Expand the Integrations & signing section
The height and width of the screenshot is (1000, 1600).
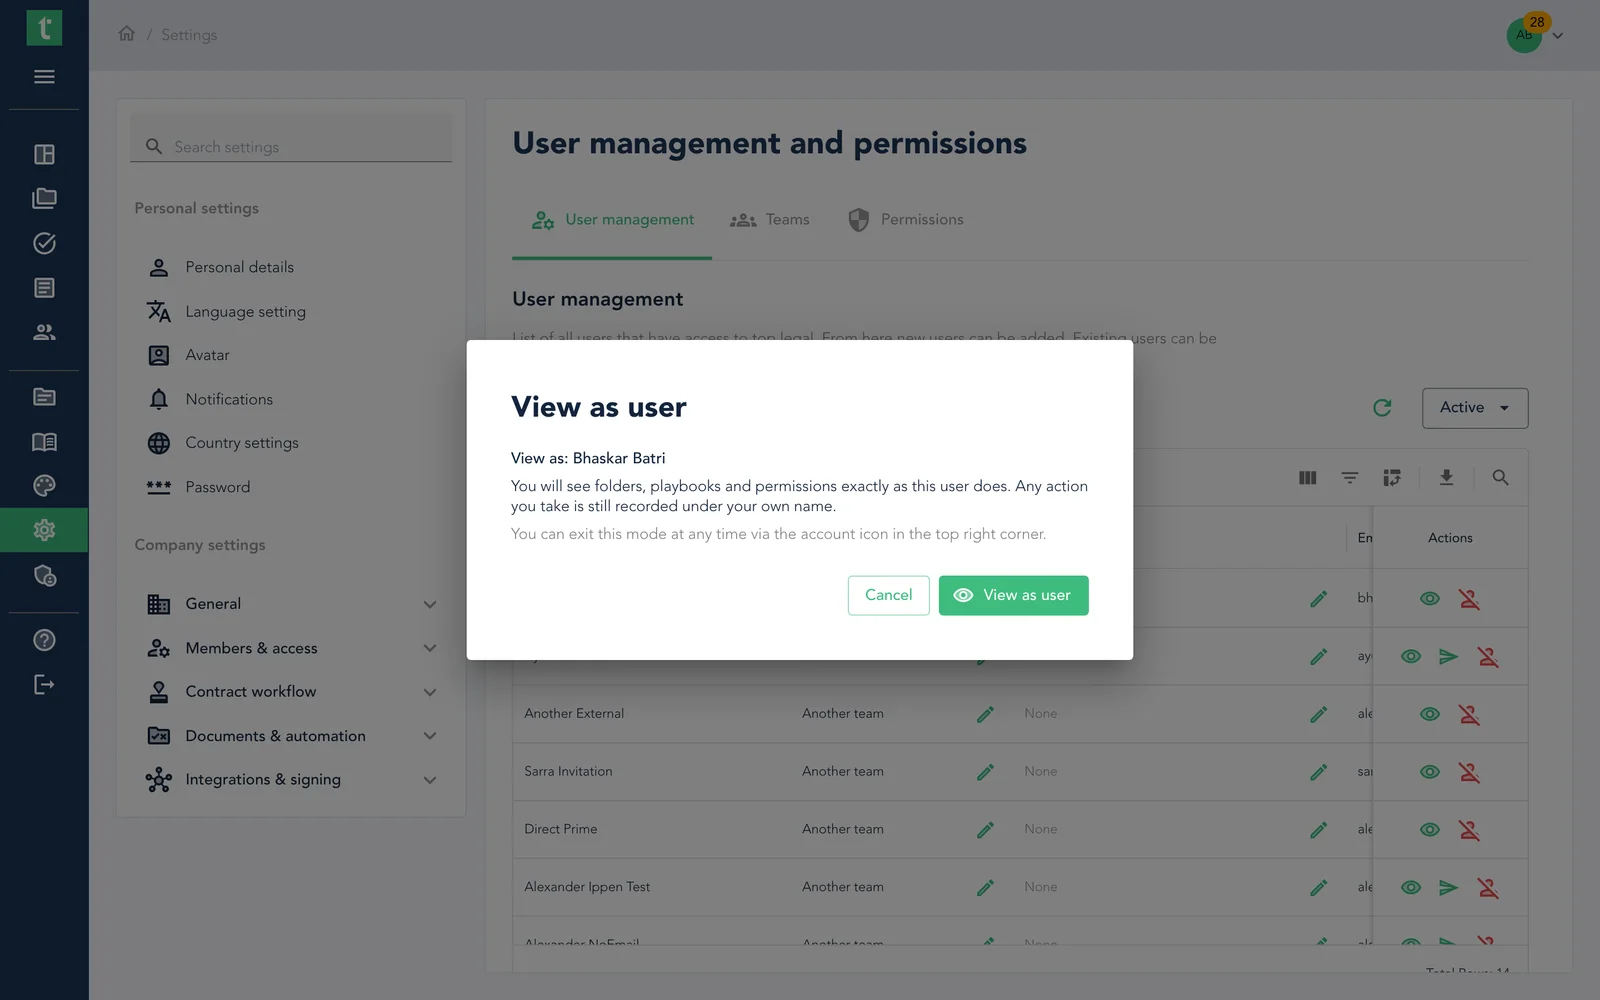[291, 780]
